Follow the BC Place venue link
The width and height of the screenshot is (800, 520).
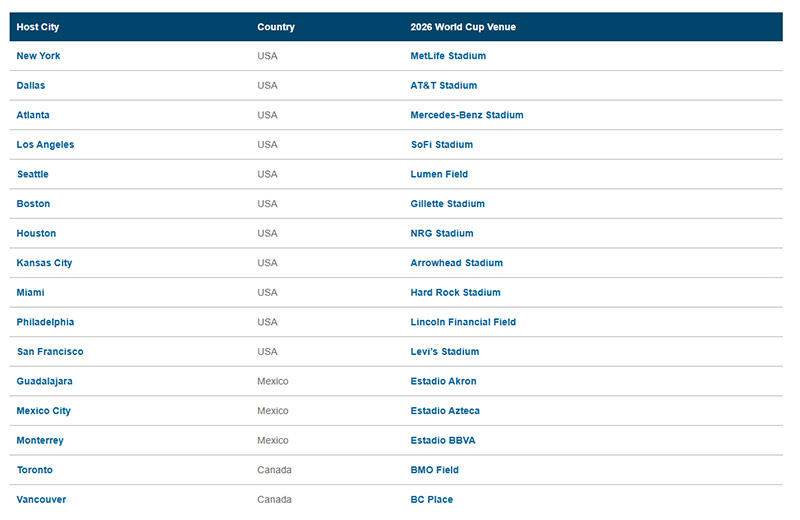point(432,500)
